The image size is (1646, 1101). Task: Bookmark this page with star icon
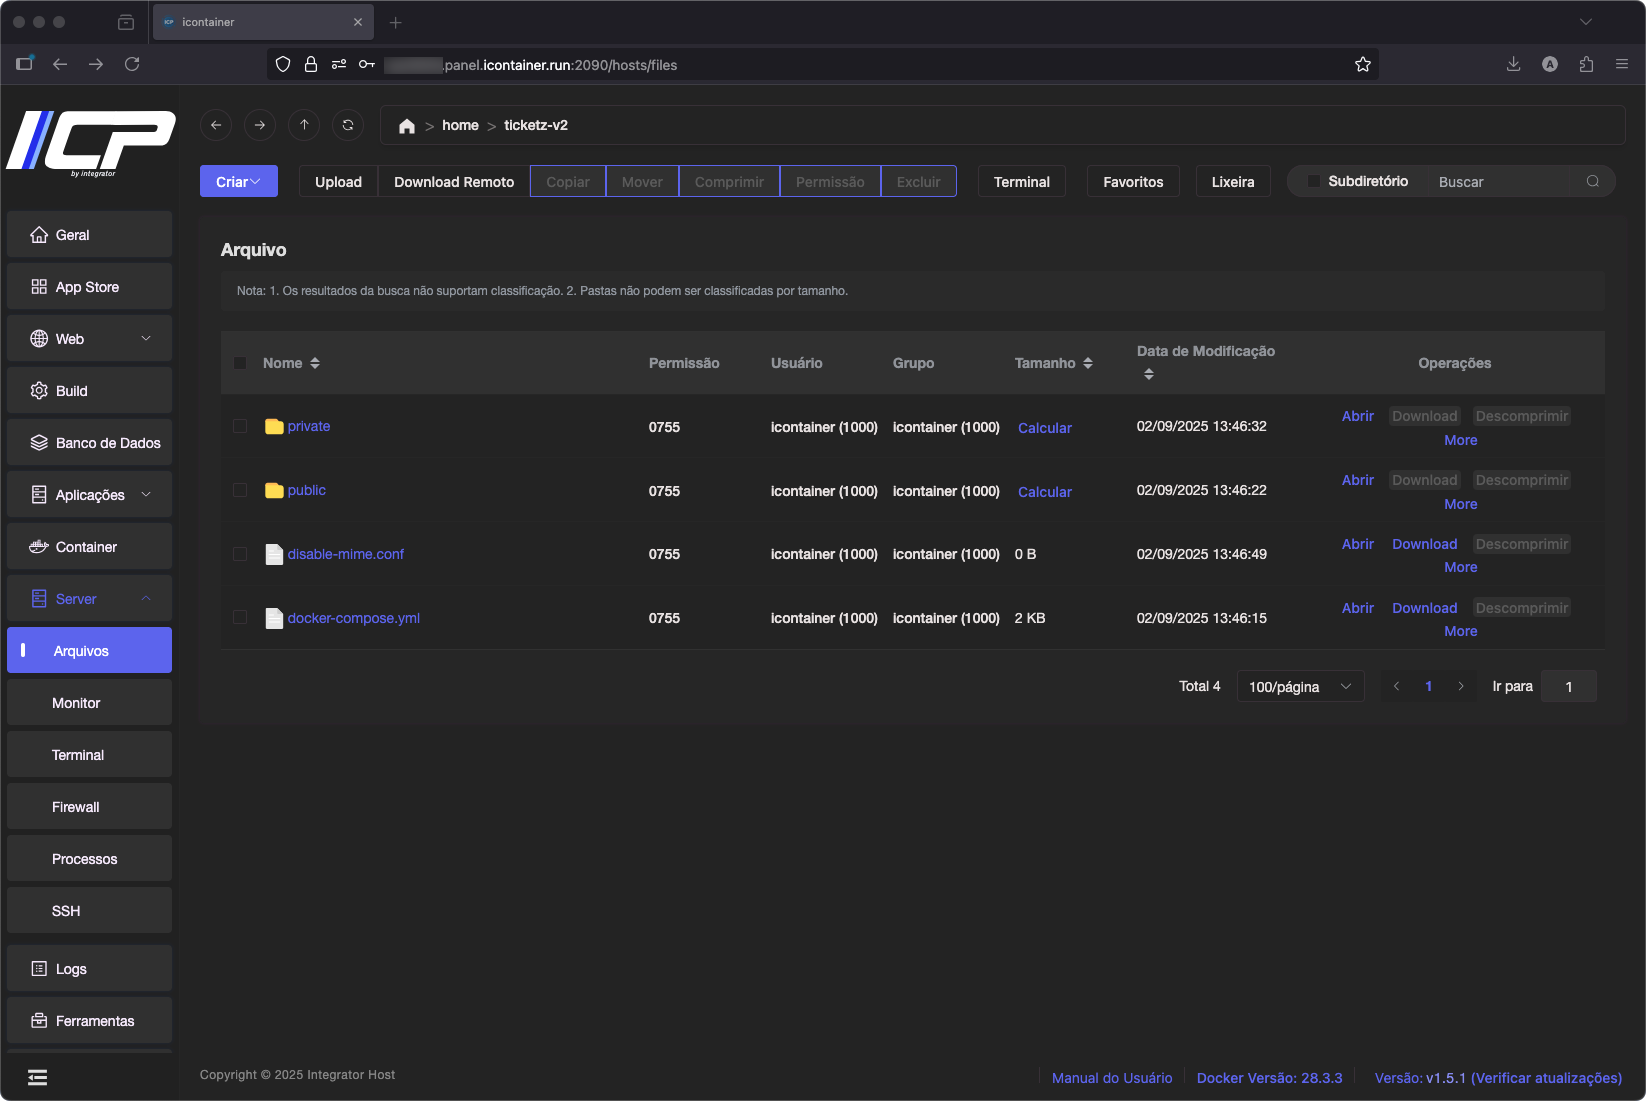1362,65
